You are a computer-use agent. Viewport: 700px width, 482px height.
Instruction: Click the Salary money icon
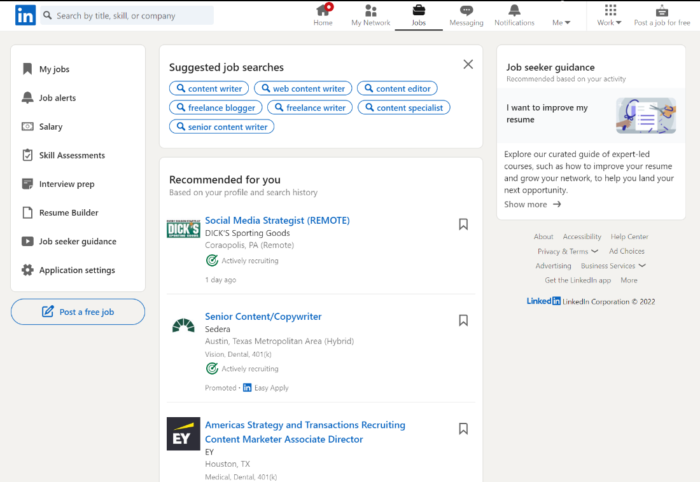point(27,126)
